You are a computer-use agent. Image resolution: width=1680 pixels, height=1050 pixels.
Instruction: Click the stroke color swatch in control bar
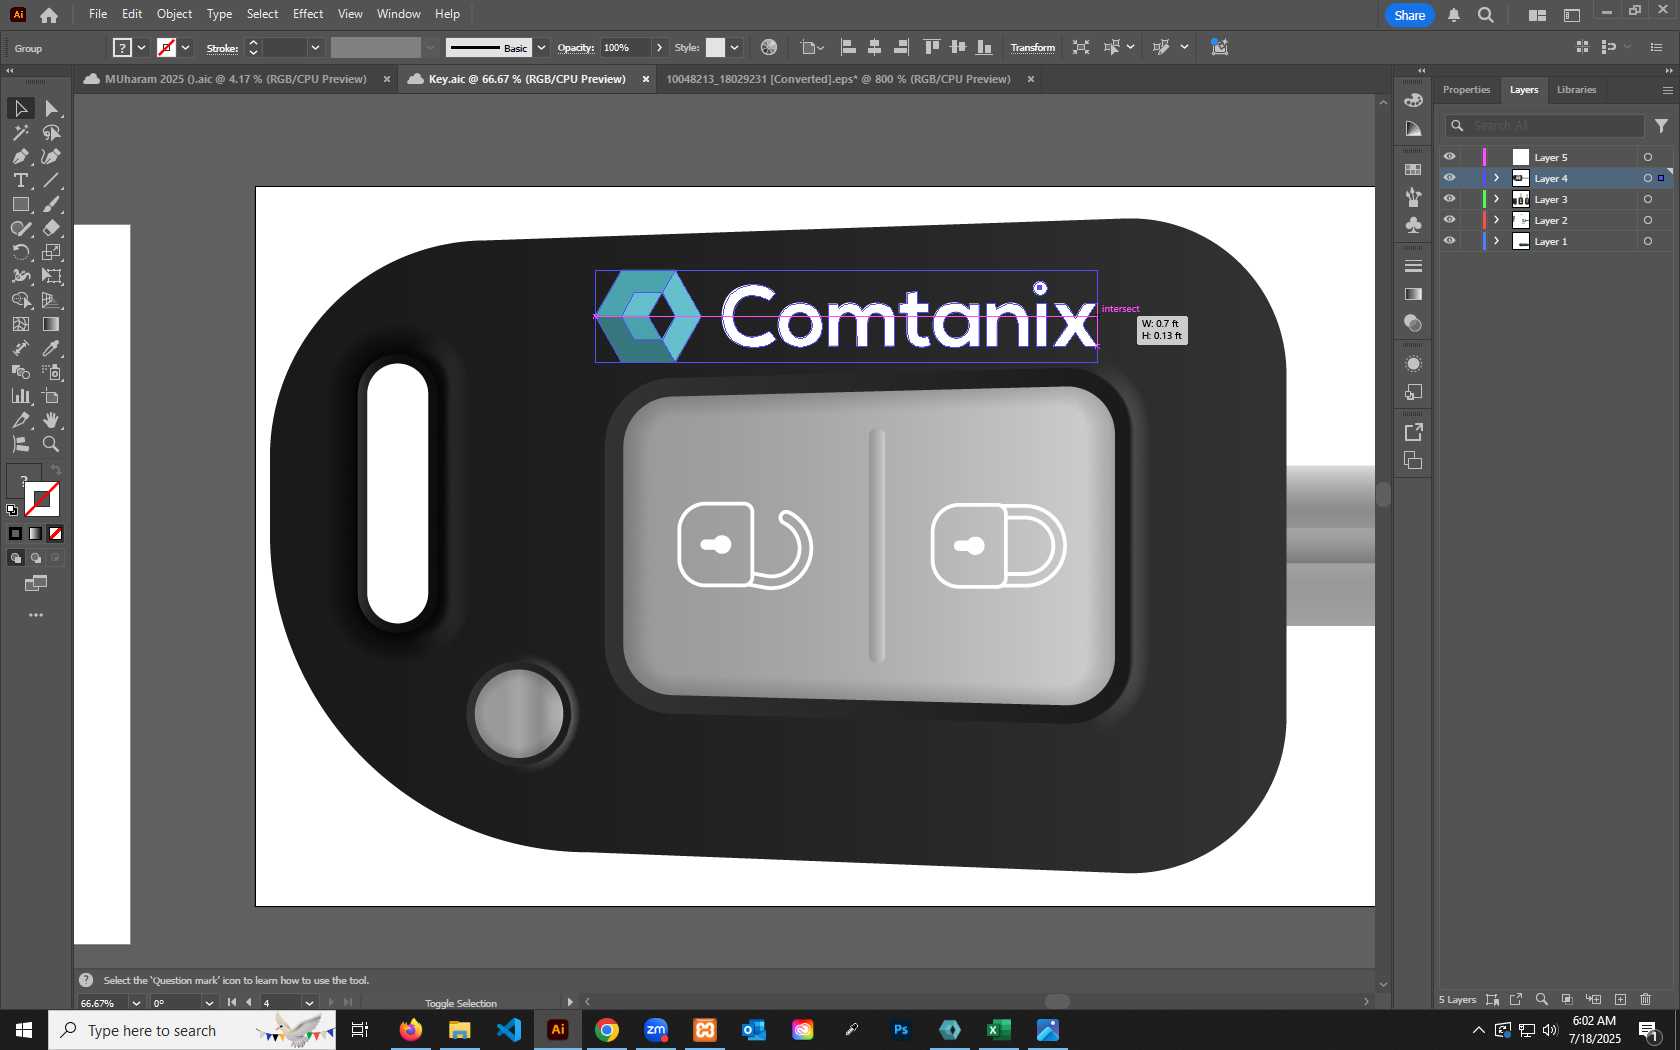coord(166,47)
